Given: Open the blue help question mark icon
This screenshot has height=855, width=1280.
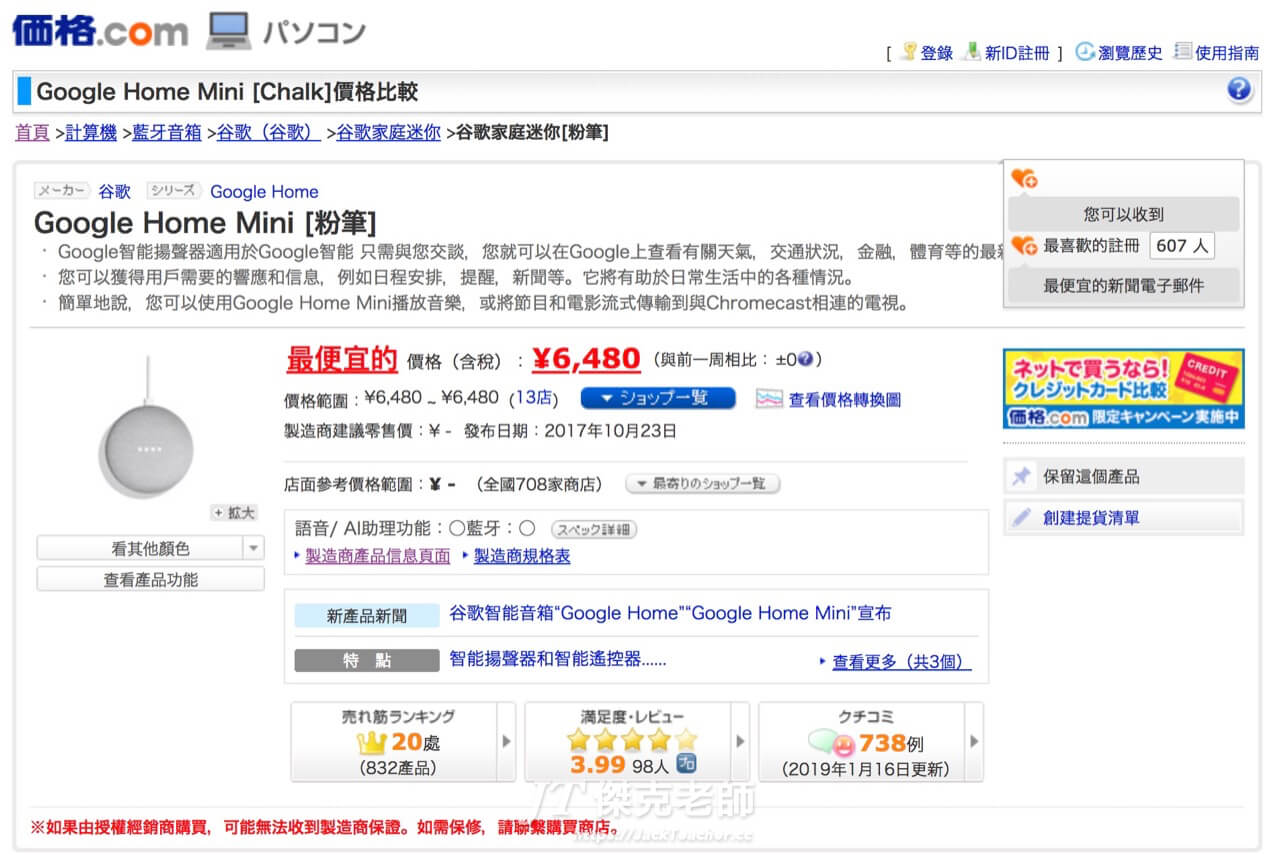Looking at the screenshot, I should 1239,91.
